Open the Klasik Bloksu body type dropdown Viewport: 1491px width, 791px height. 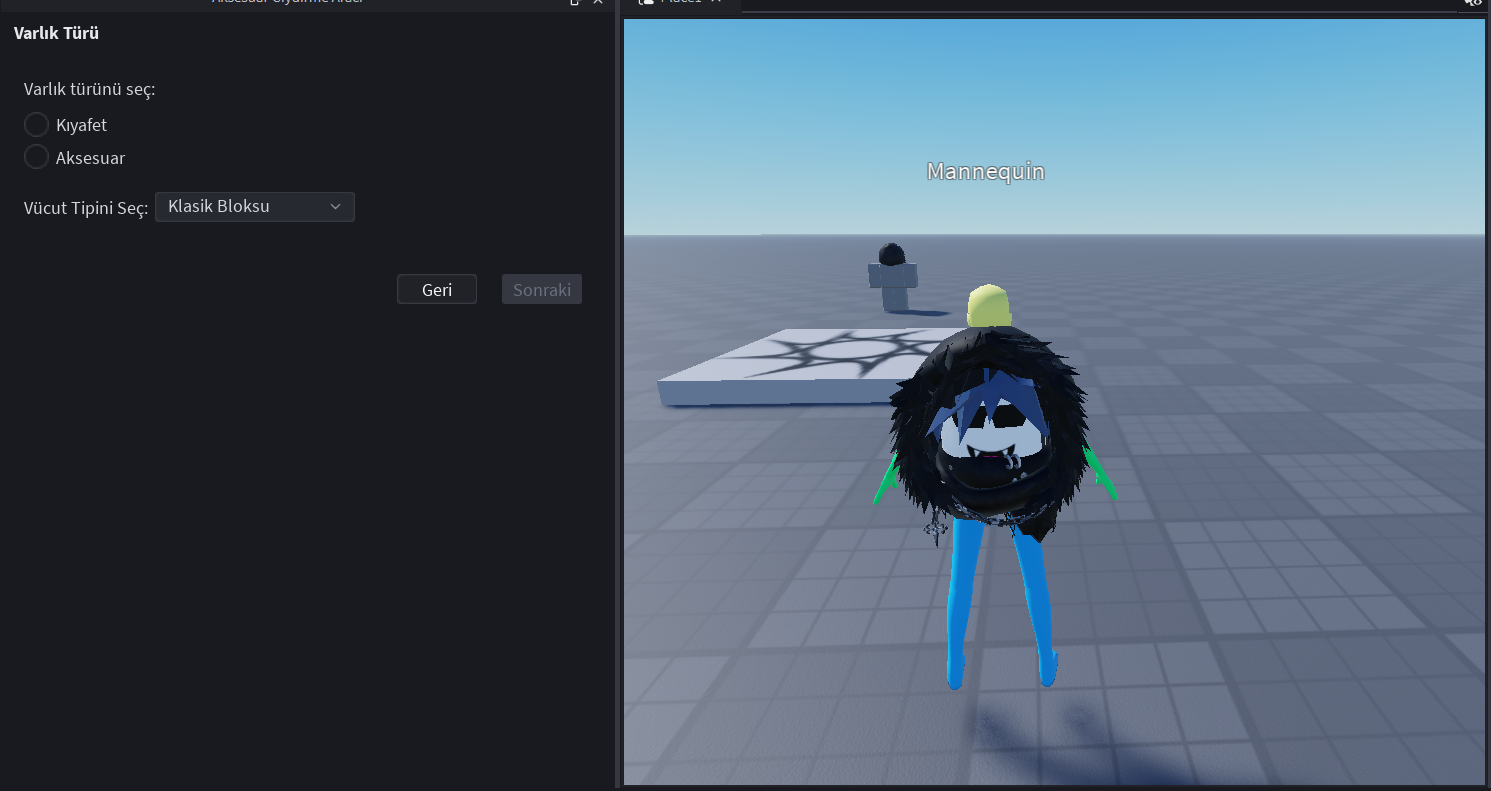pos(255,207)
